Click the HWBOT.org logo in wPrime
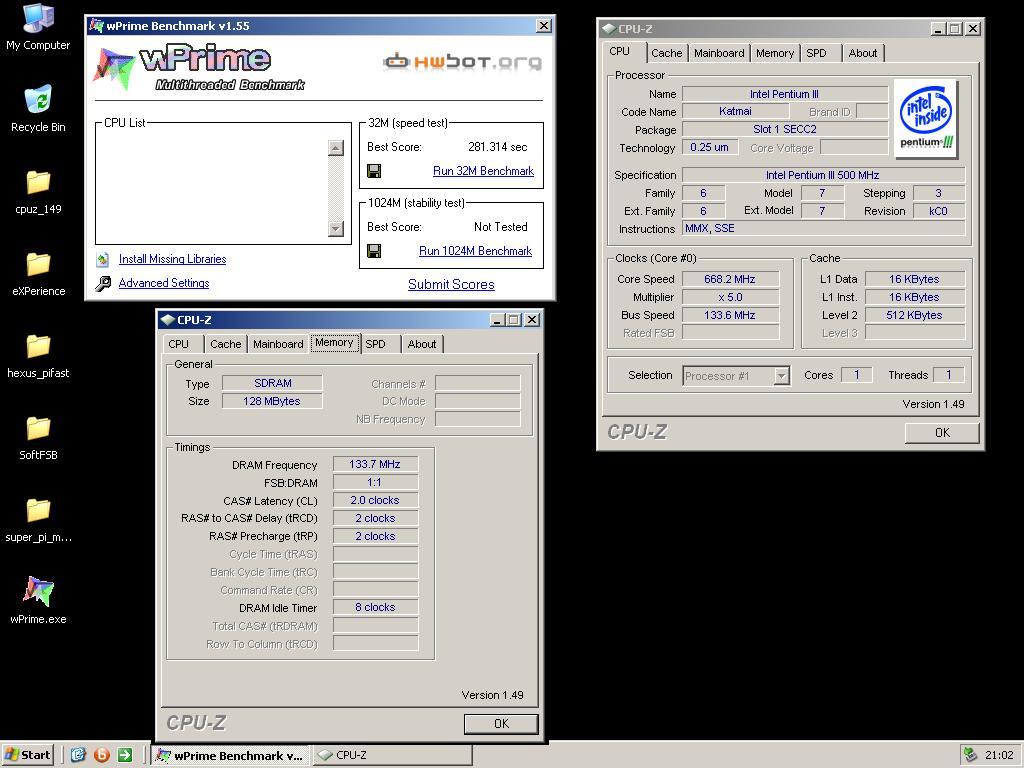 click(x=462, y=61)
